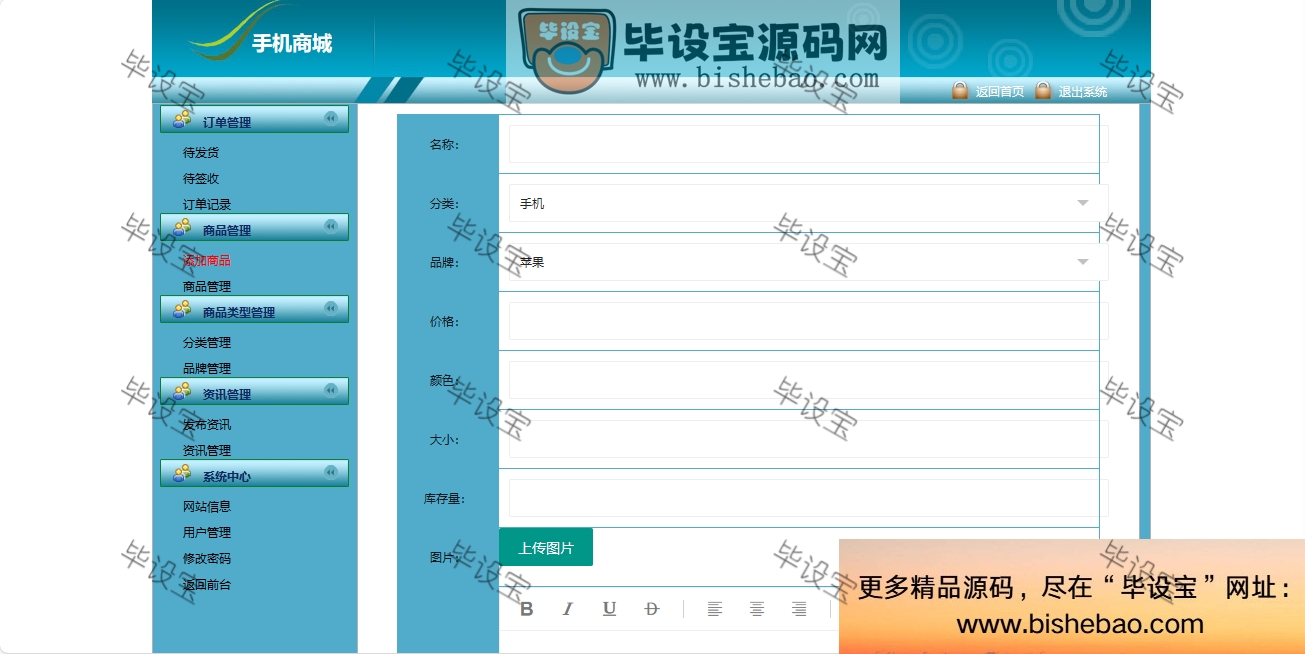This screenshot has height=654, width=1305.
Task: Open 用户管理 in the sidebar
Action: coord(207,533)
